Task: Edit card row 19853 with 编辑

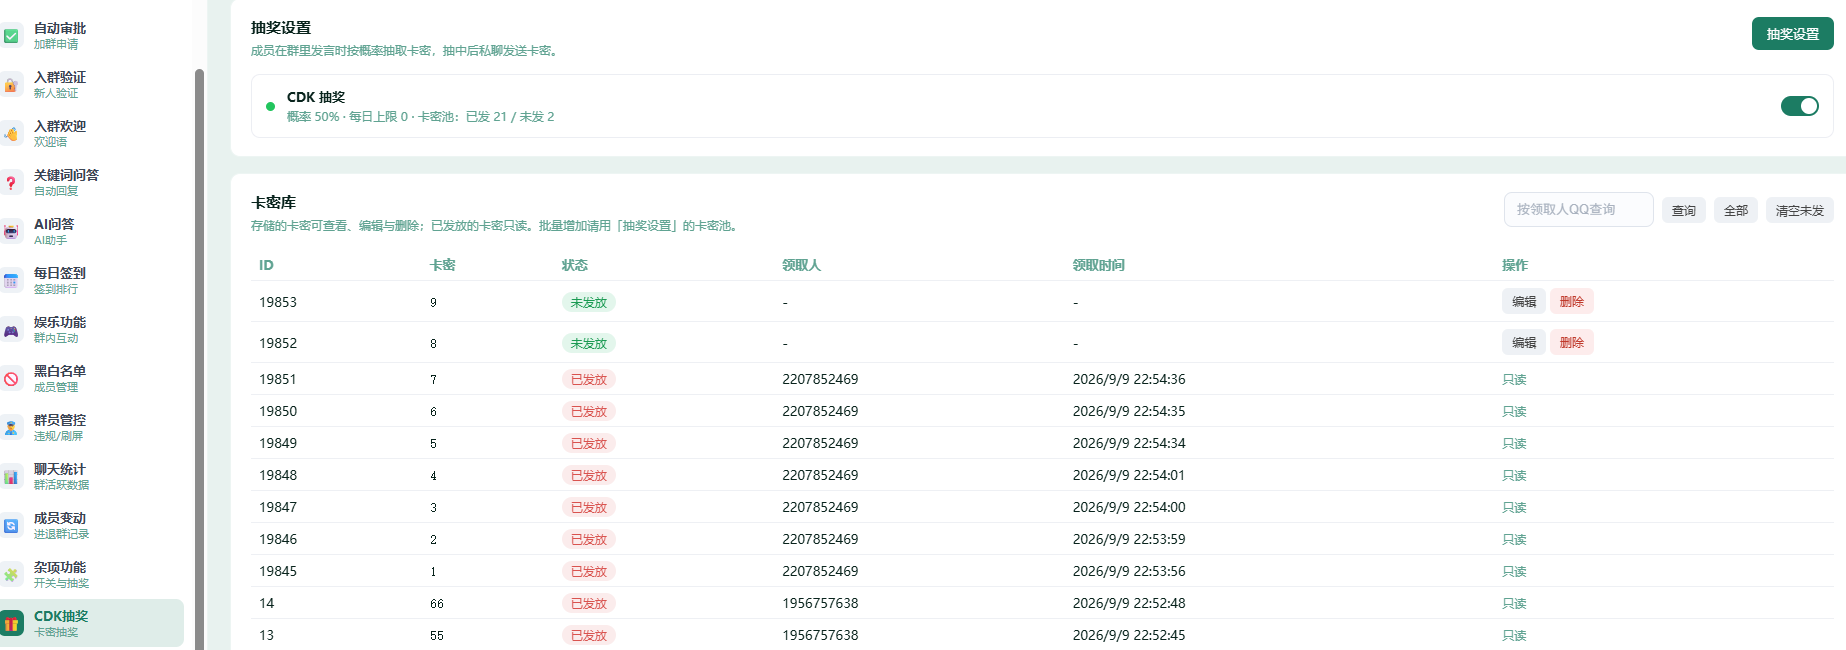Action: point(1524,301)
